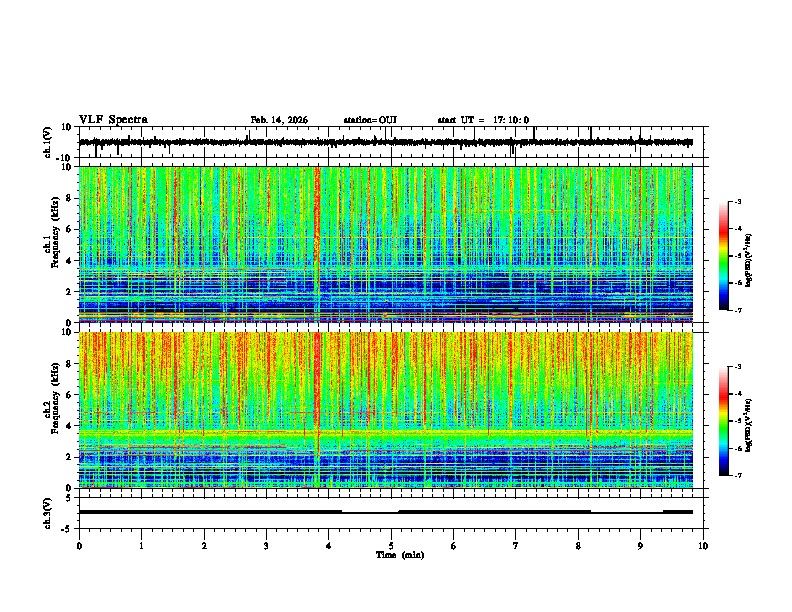
Task: Click the "ch.3(V)" axis label
Action: click(x=48, y=513)
